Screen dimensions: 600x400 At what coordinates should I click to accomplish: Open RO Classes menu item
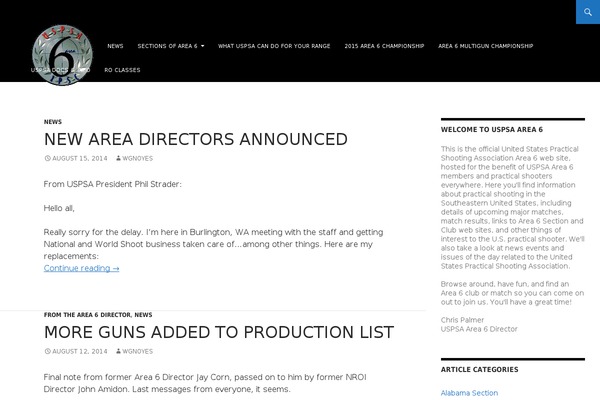pos(122,70)
